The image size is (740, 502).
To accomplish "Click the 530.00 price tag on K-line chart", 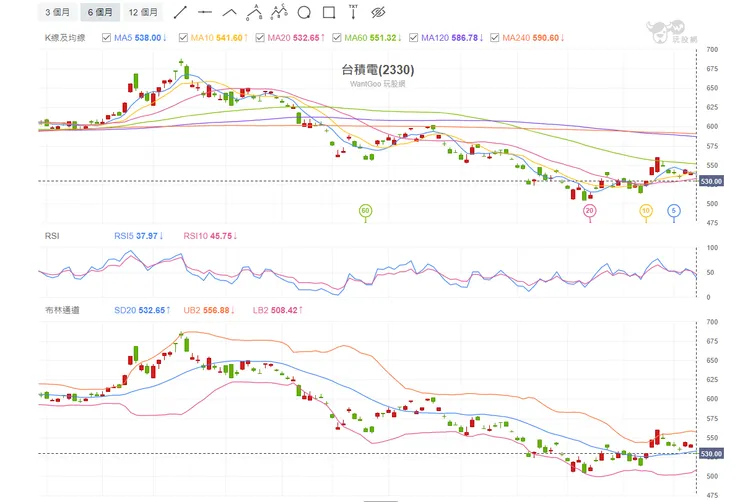I will pyautogui.click(x=711, y=181).
